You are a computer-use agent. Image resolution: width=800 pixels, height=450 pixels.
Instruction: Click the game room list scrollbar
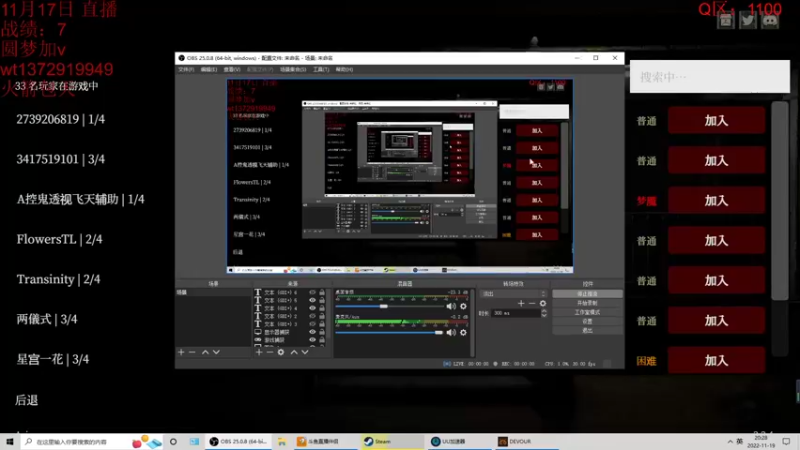coord(780,202)
